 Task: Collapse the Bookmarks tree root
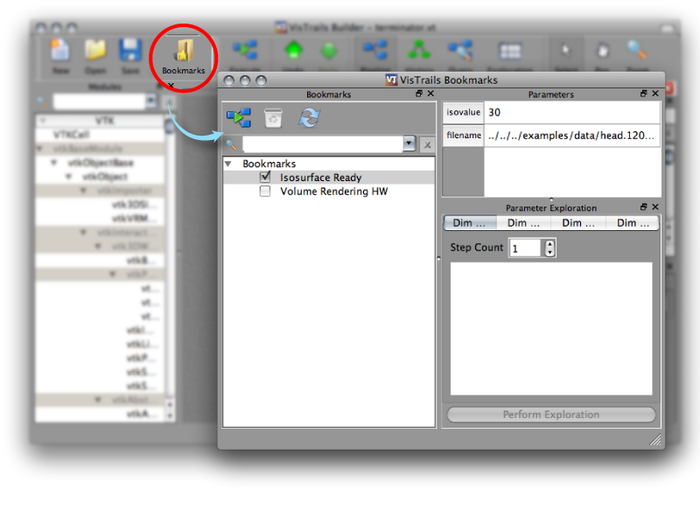[229, 163]
